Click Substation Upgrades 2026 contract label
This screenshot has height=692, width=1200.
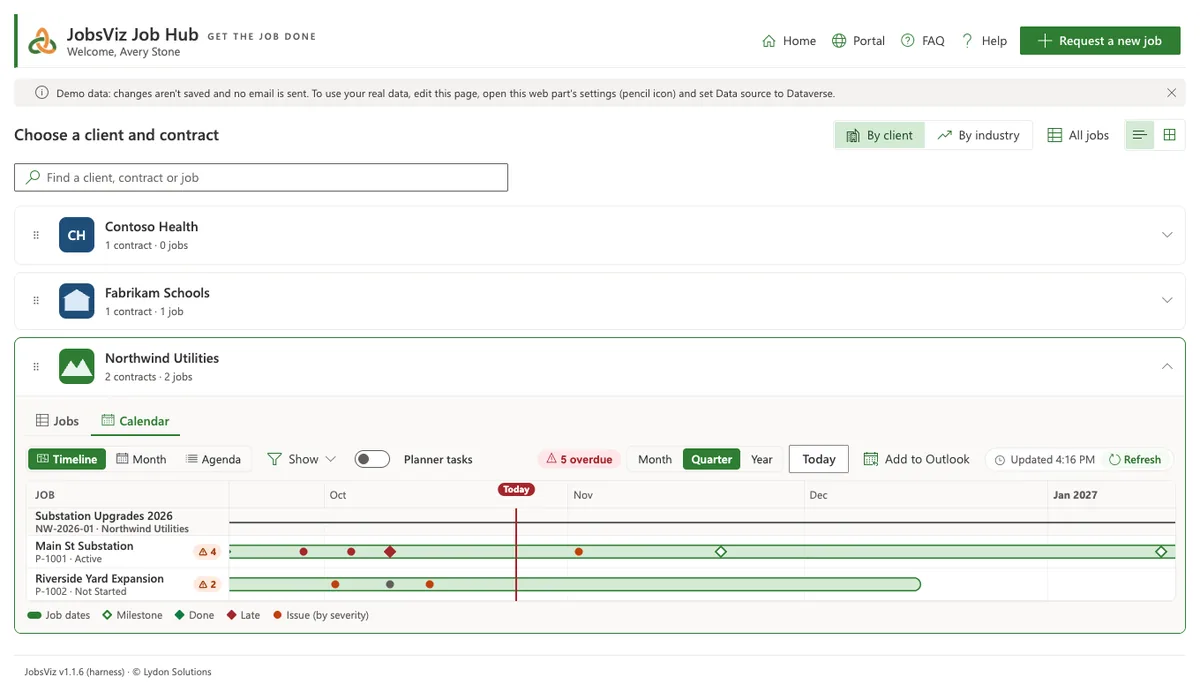112,522
